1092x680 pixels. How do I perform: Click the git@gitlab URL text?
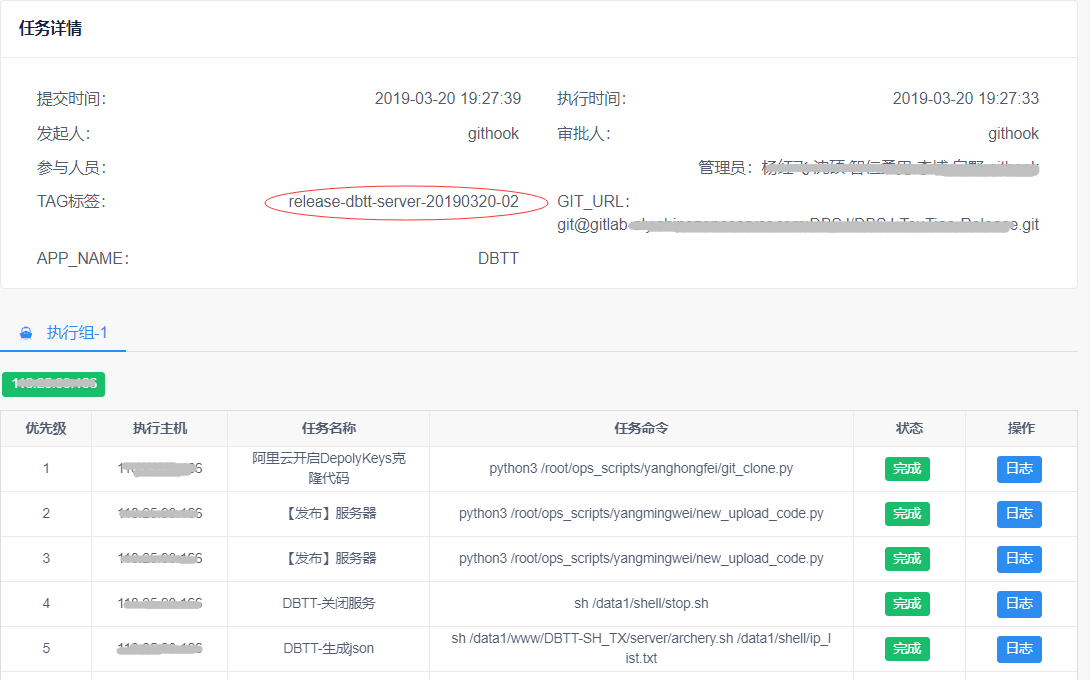(798, 224)
